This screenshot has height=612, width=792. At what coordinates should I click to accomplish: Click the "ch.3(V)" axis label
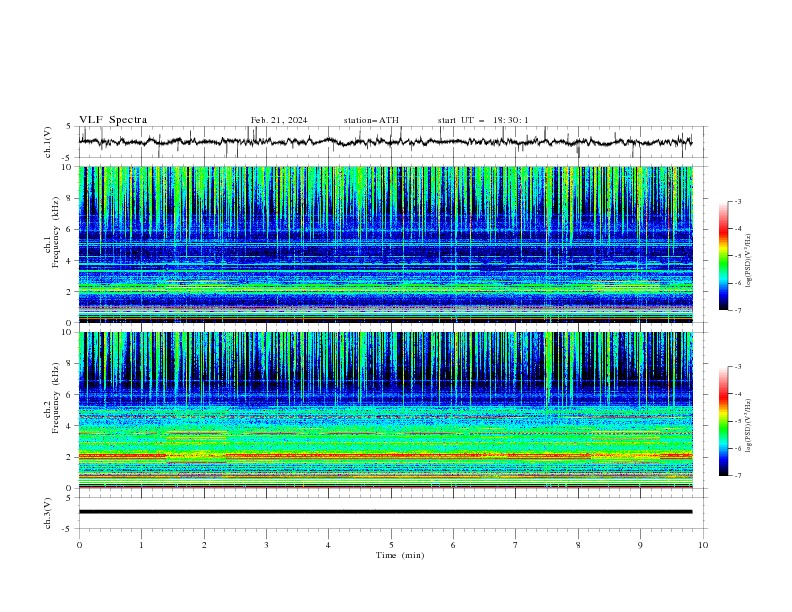click(48, 513)
